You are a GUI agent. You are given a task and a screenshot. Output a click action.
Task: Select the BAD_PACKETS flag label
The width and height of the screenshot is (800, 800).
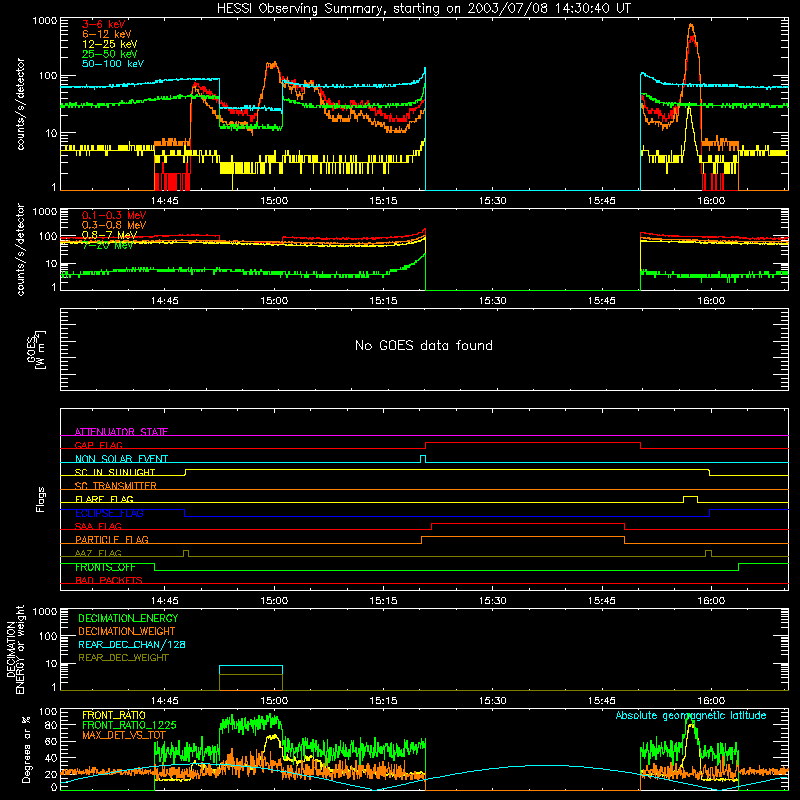click(x=109, y=580)
